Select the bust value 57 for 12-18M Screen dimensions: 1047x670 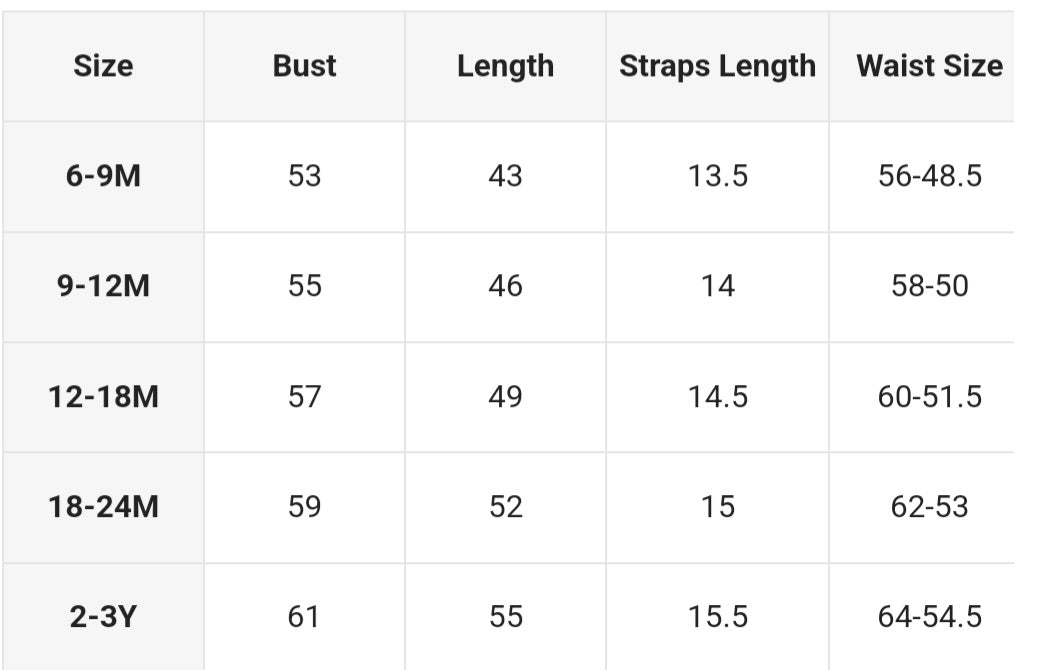tap(305, 397)
